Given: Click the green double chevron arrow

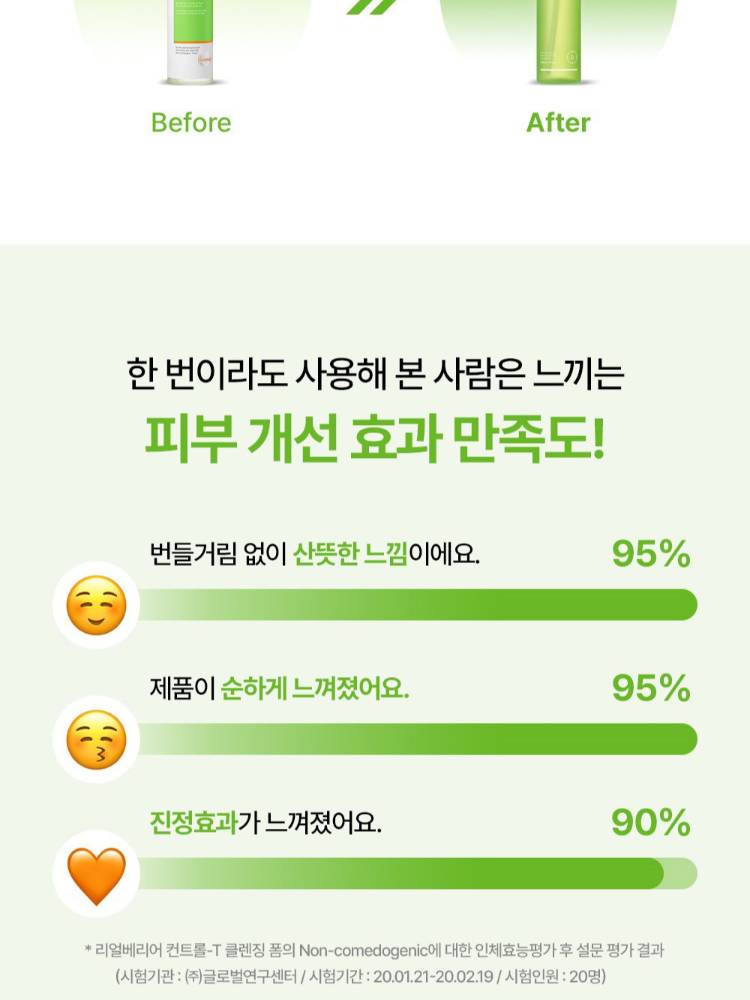Looking at the screenshot, I should pos(371,9).
